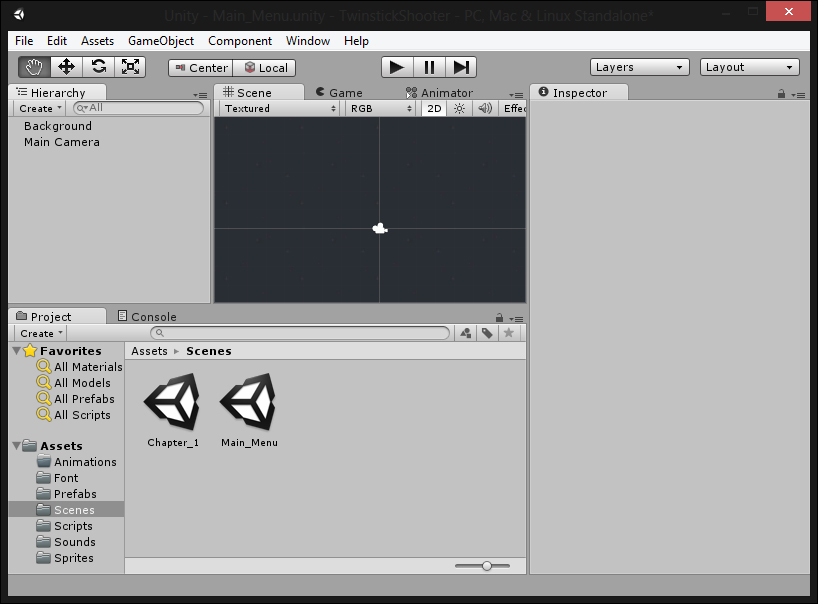
Task: Collapse the Favorites section
Action: pyautogui.click(x=16, y=351)
